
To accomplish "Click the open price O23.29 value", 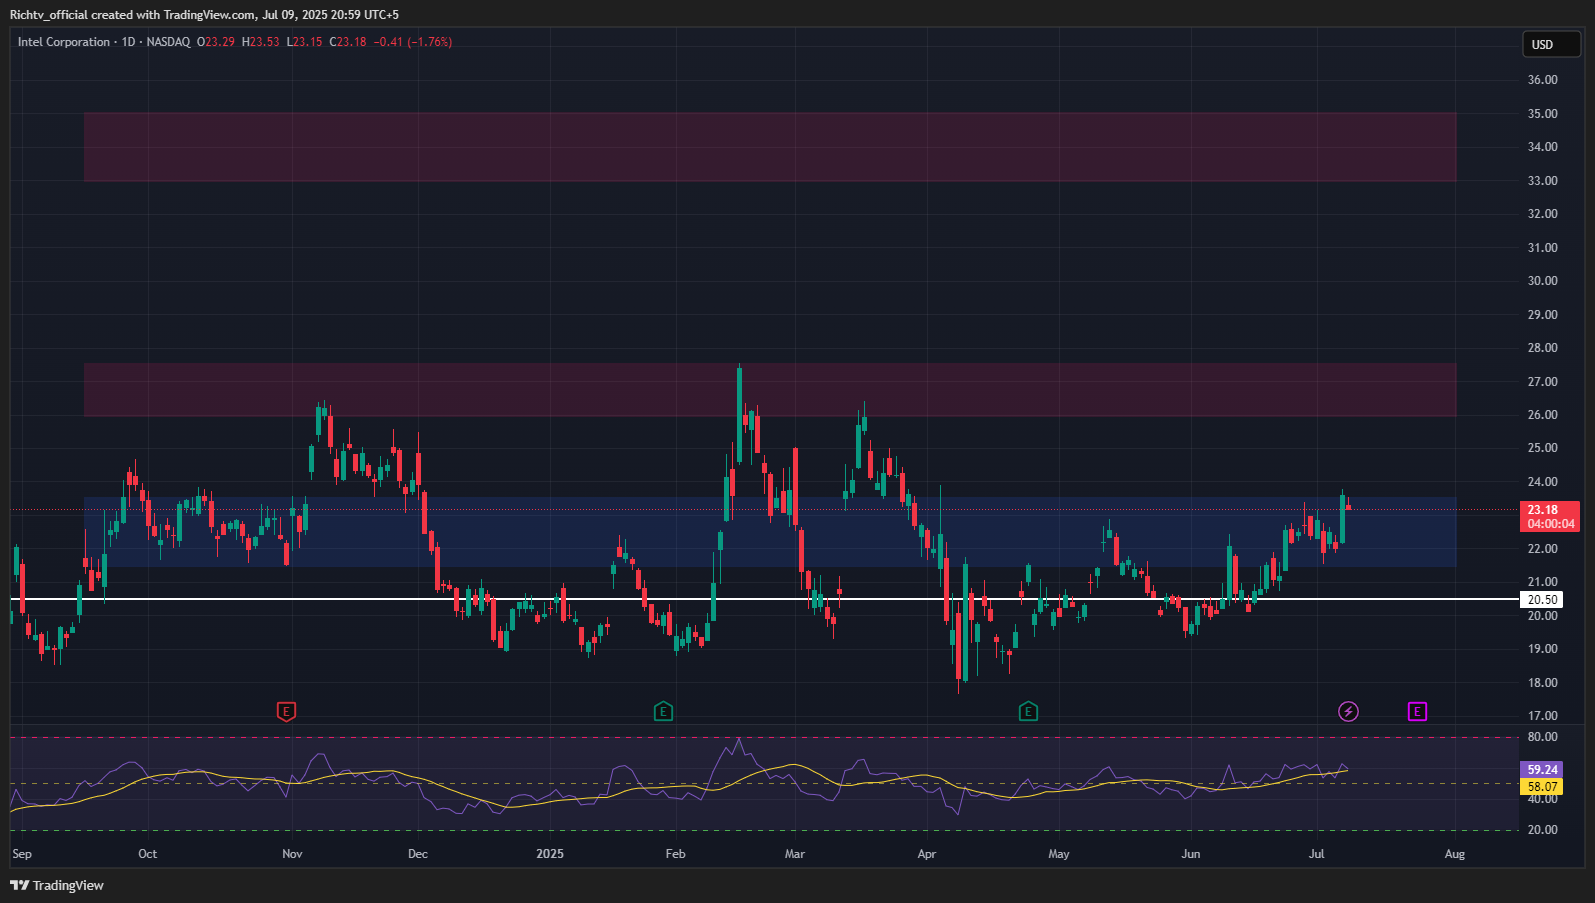I will (216, 42).
